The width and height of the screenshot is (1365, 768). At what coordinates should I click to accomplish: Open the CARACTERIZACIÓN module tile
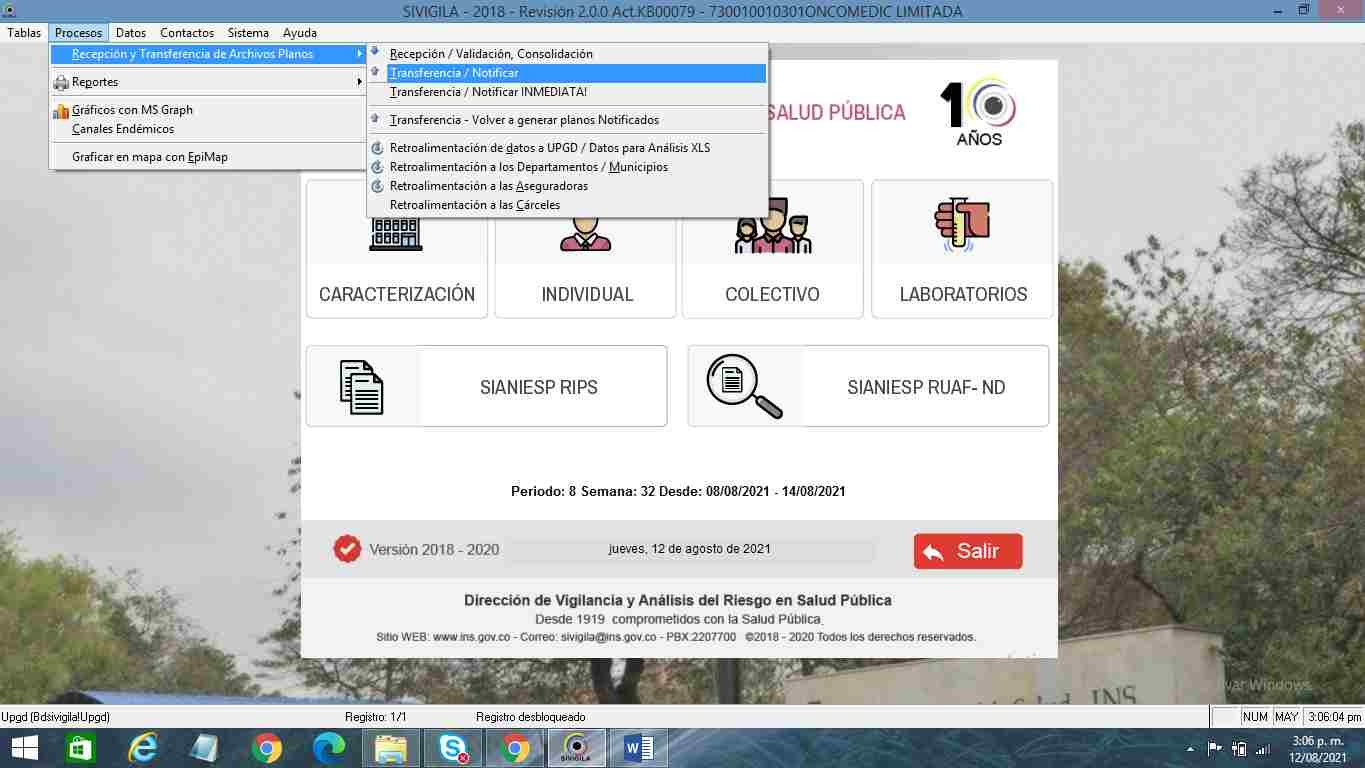(x=396, y=293)
